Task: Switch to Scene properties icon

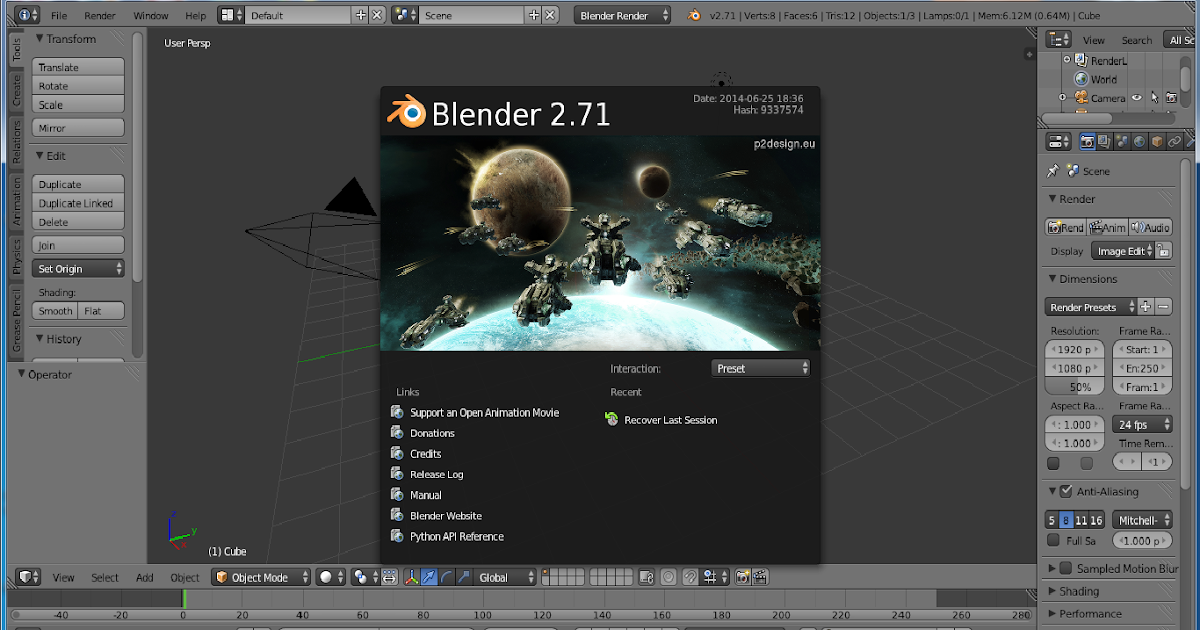Action: (x=1122, y=142)
